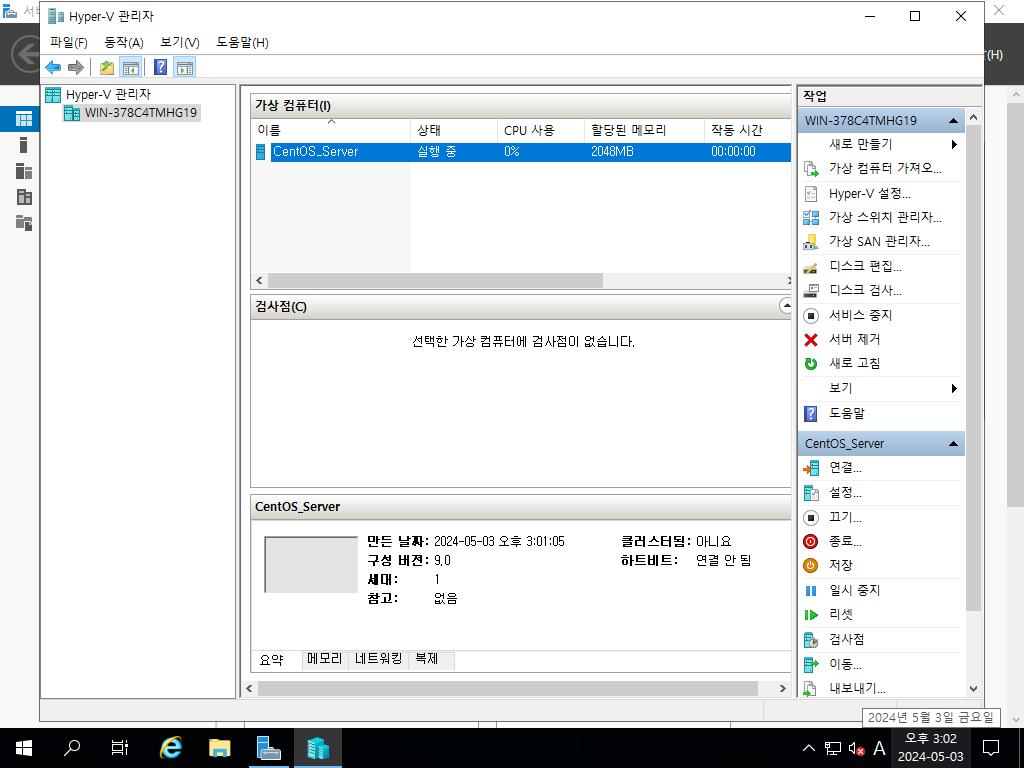
Task: Toggle the show/hide action pane icon
Action: pos(185,67)
